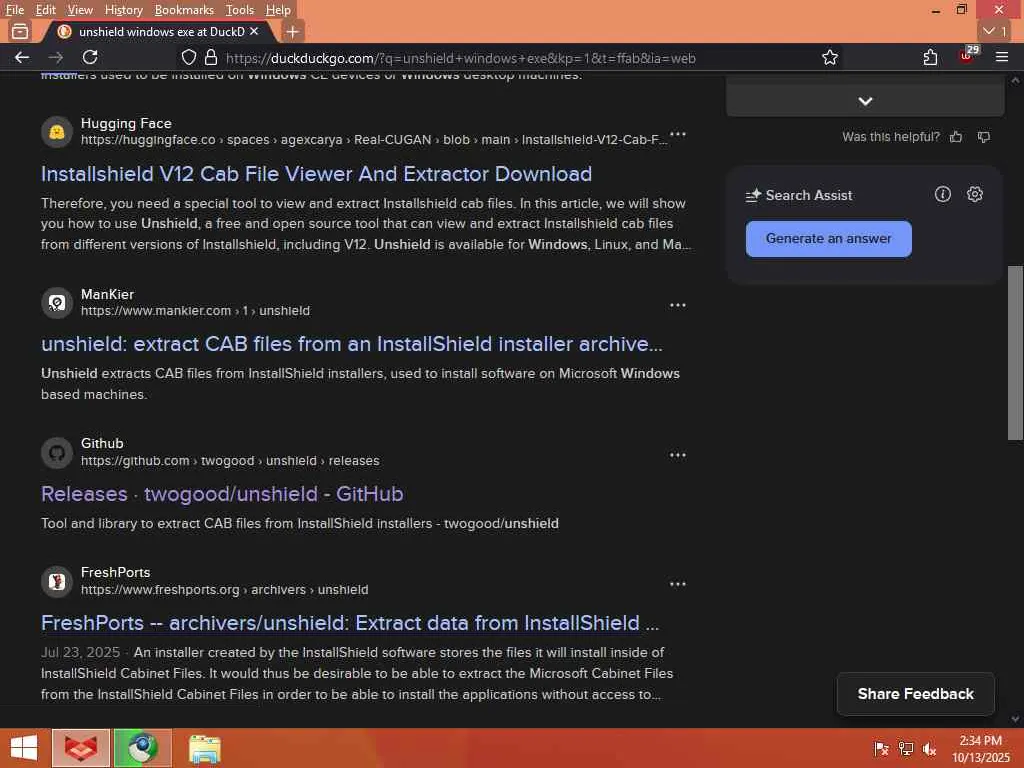Bookmark this page with the star
This screenshot has height=768, width=1024.
(829, 57)
